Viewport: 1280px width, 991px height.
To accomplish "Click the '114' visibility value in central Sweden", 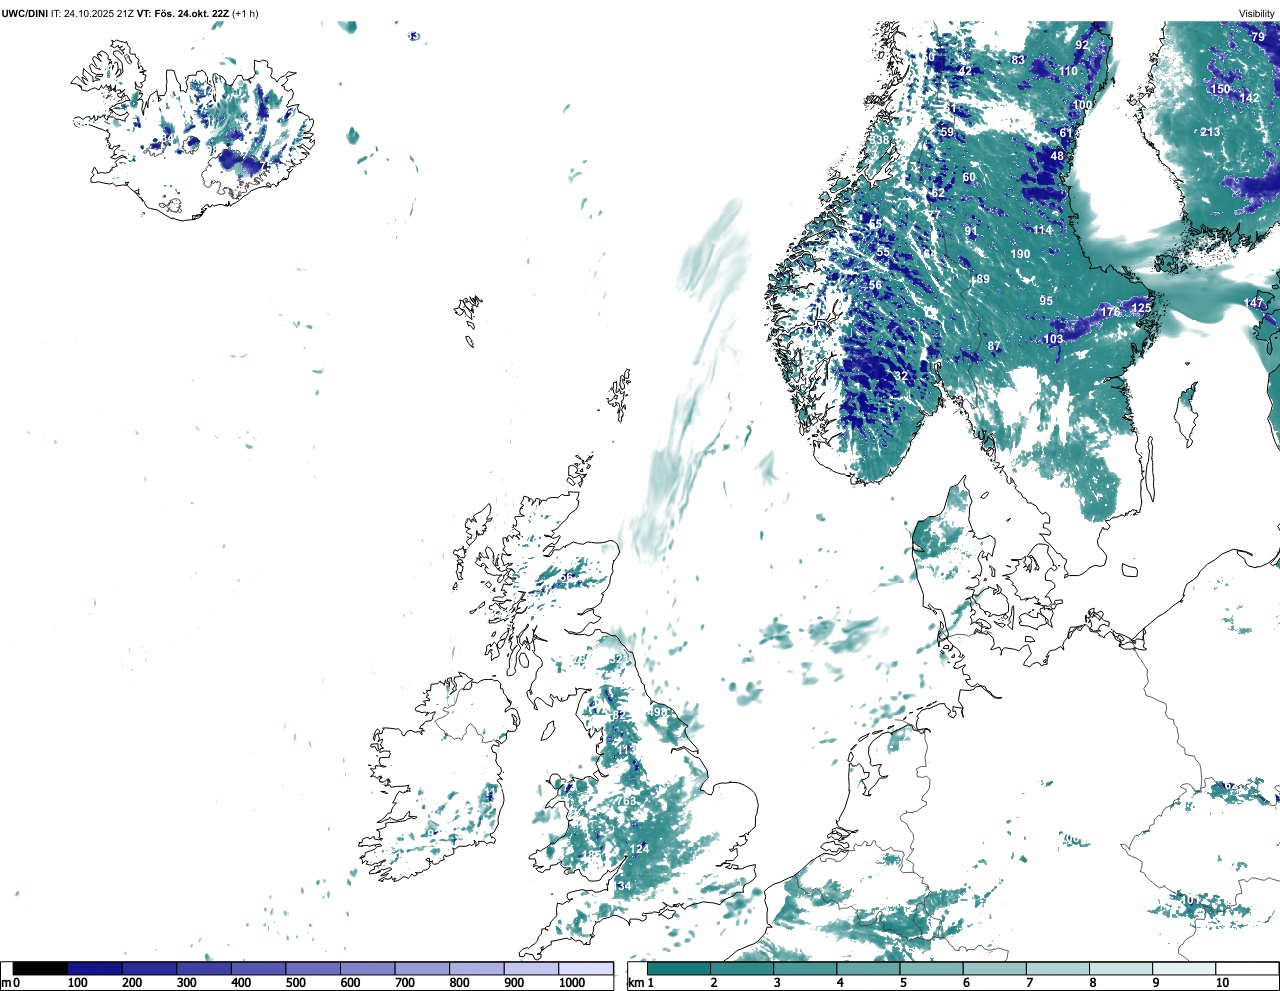I will (x=1042, y=230).
